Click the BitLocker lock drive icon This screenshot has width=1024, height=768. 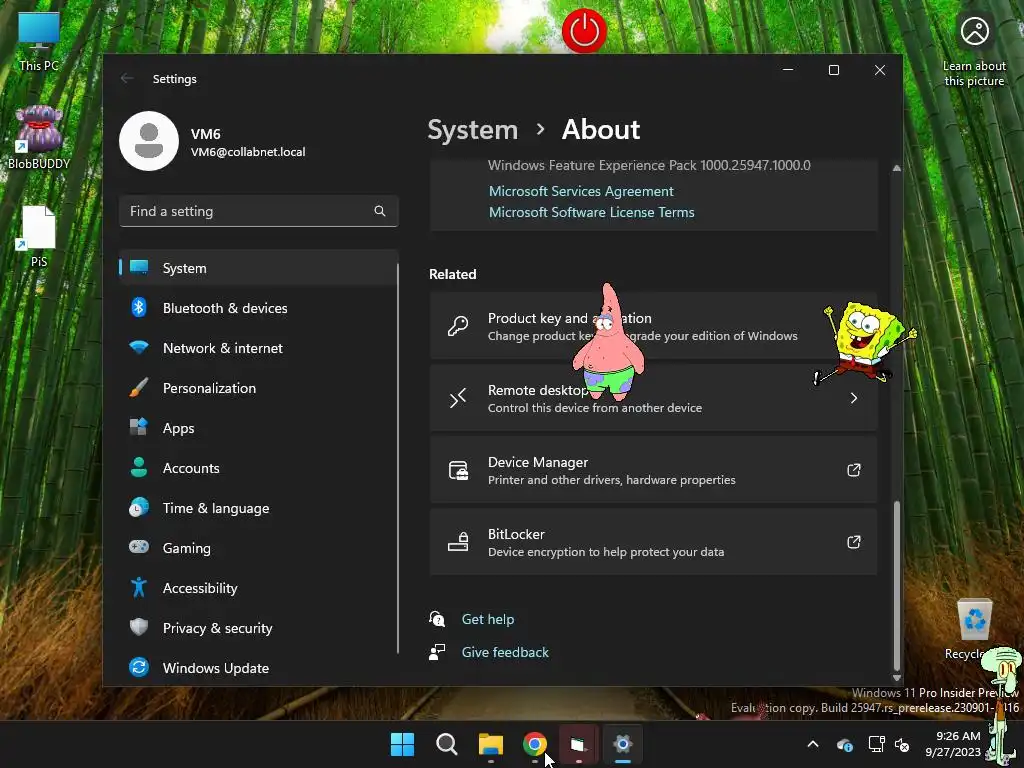(458, 542)
